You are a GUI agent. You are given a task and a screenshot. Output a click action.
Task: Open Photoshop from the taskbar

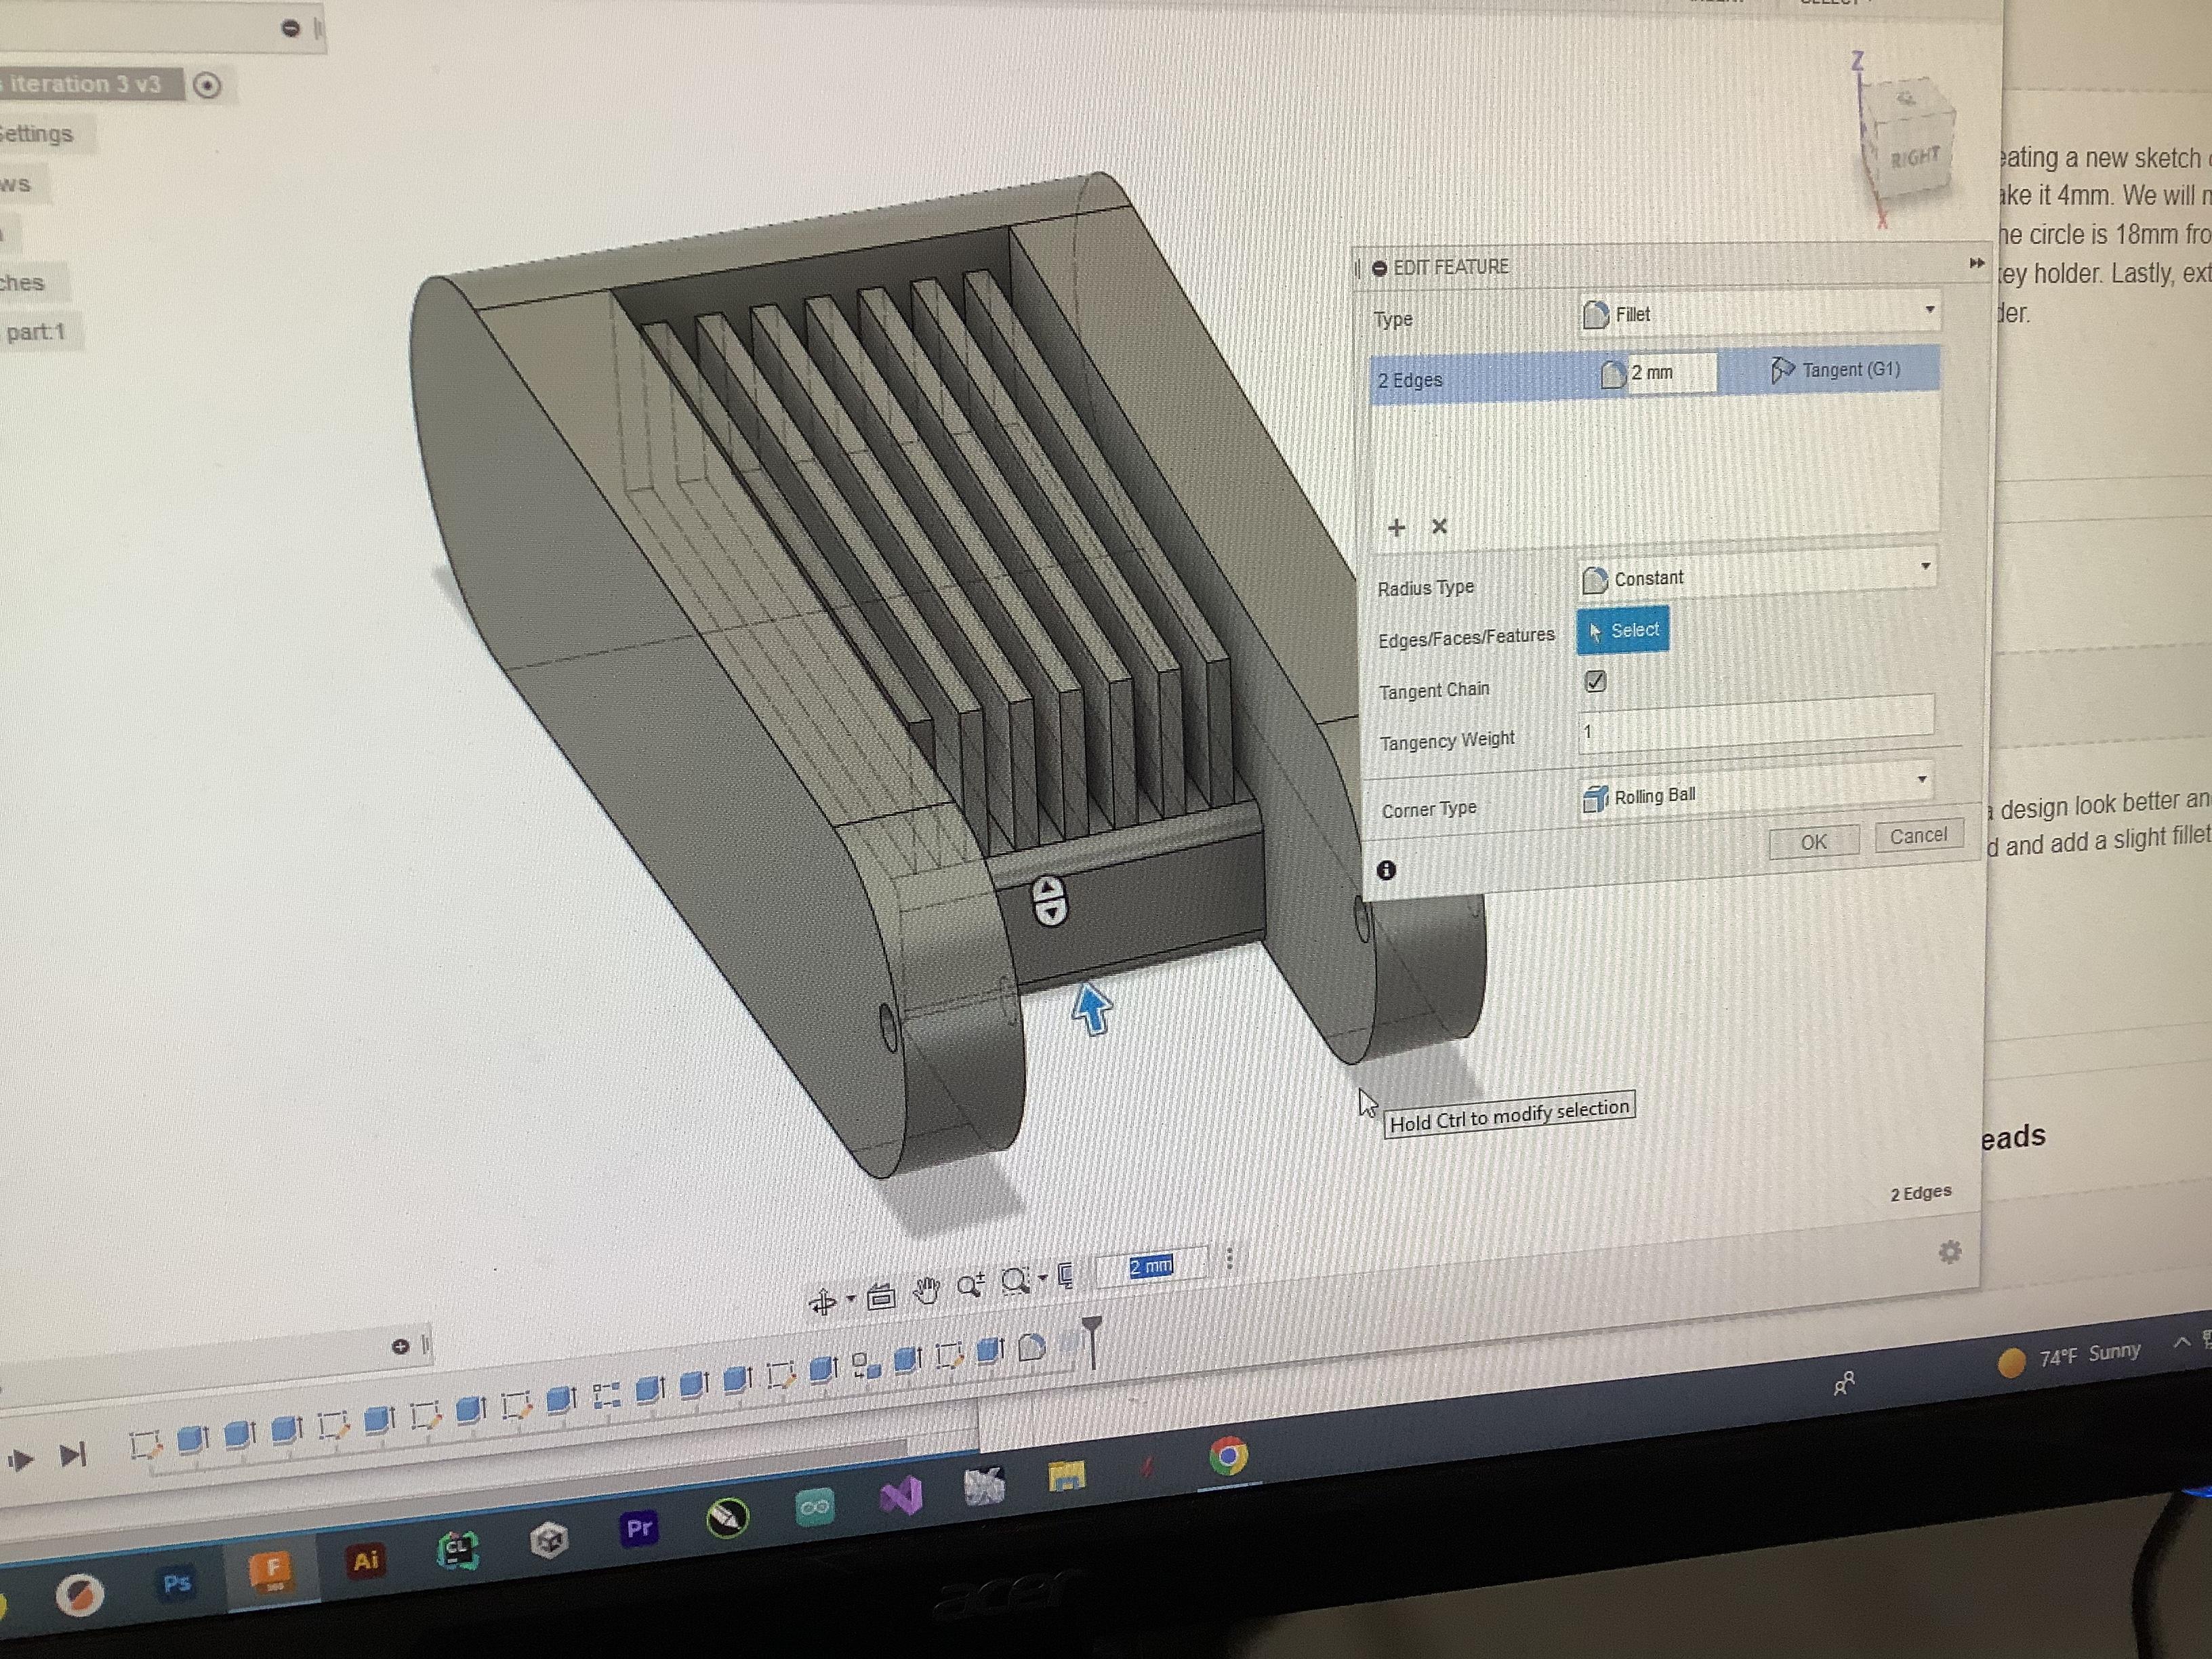click(176, 1583)
